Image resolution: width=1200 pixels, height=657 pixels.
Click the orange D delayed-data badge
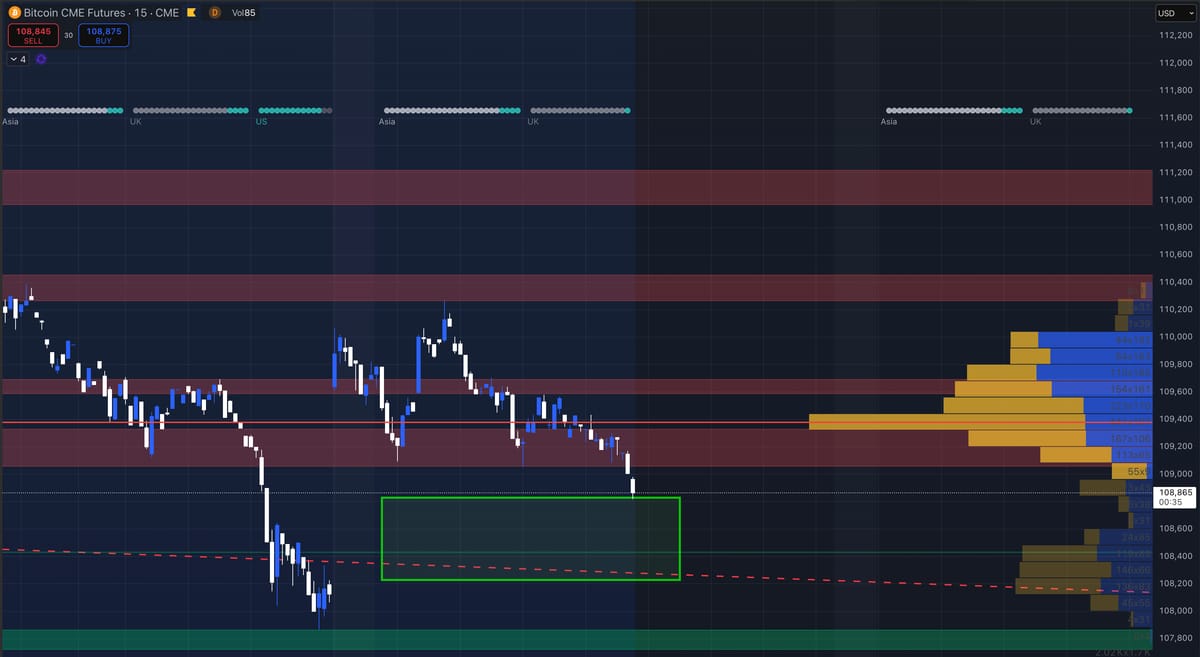coord(215,13)
